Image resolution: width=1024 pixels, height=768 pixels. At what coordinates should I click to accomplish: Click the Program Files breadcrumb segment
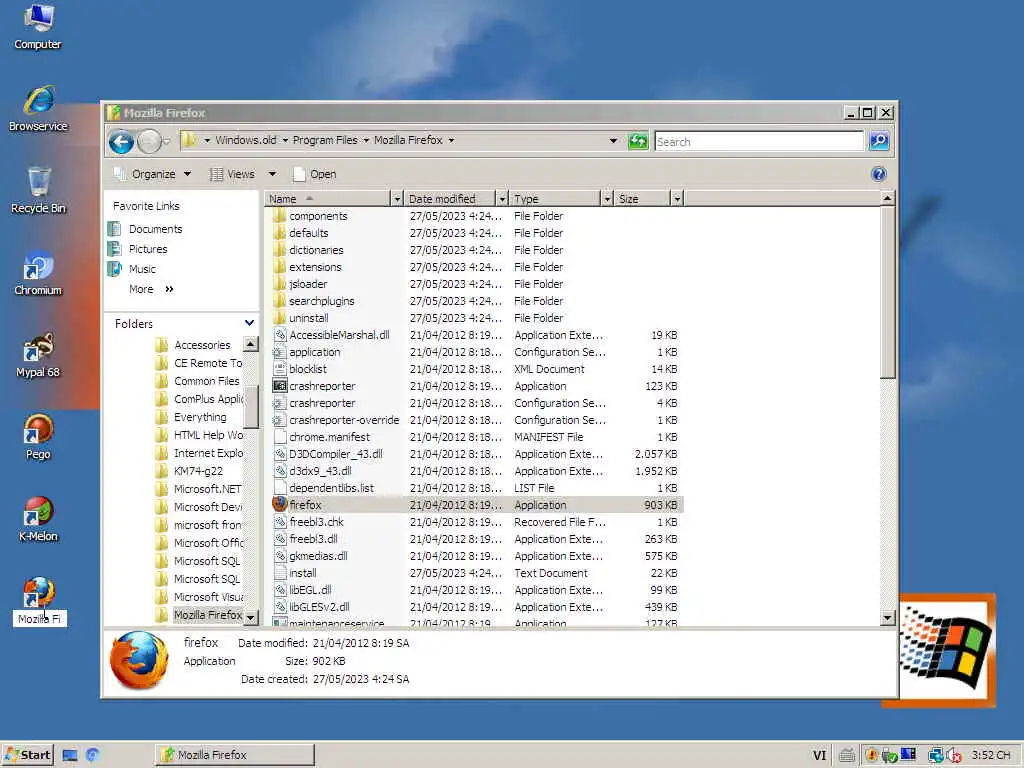pyautogui.click(x=325, y=140)
